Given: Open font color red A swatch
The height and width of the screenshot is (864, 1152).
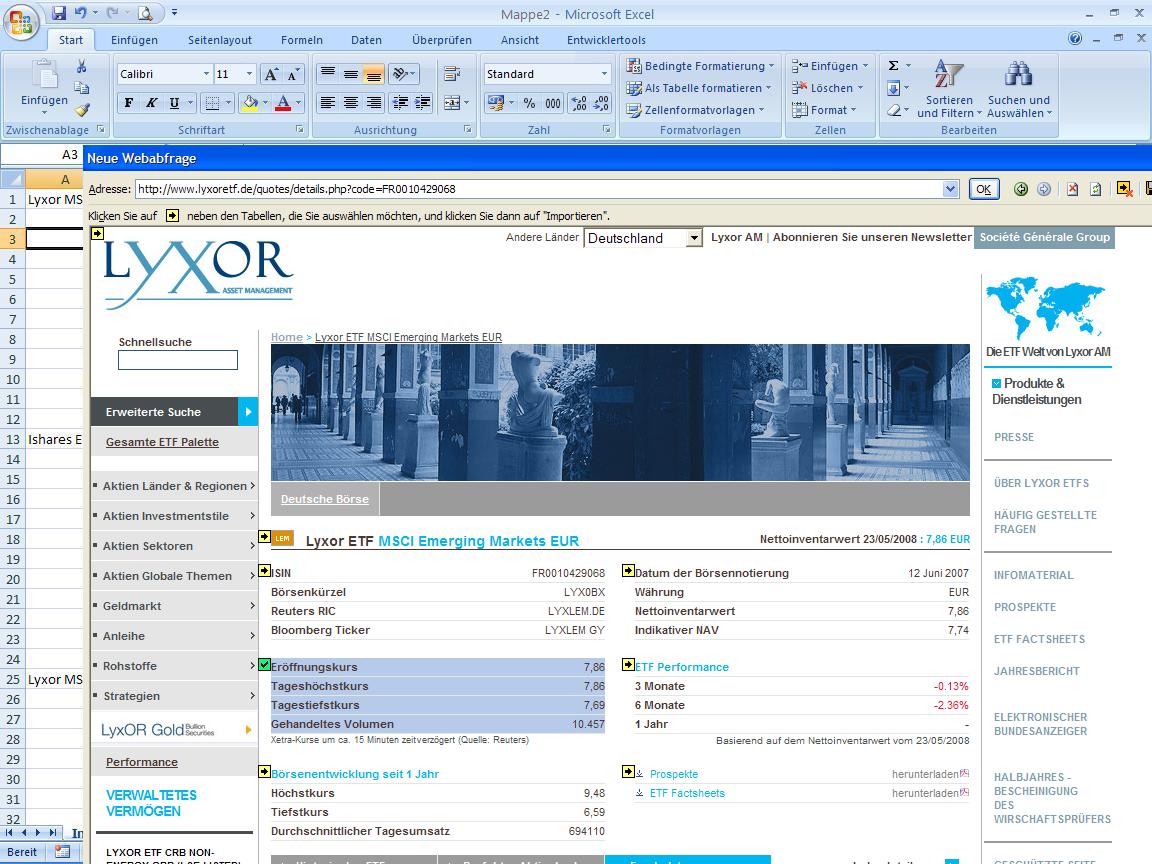Looking at the screenshot, I should pos(283,103).
